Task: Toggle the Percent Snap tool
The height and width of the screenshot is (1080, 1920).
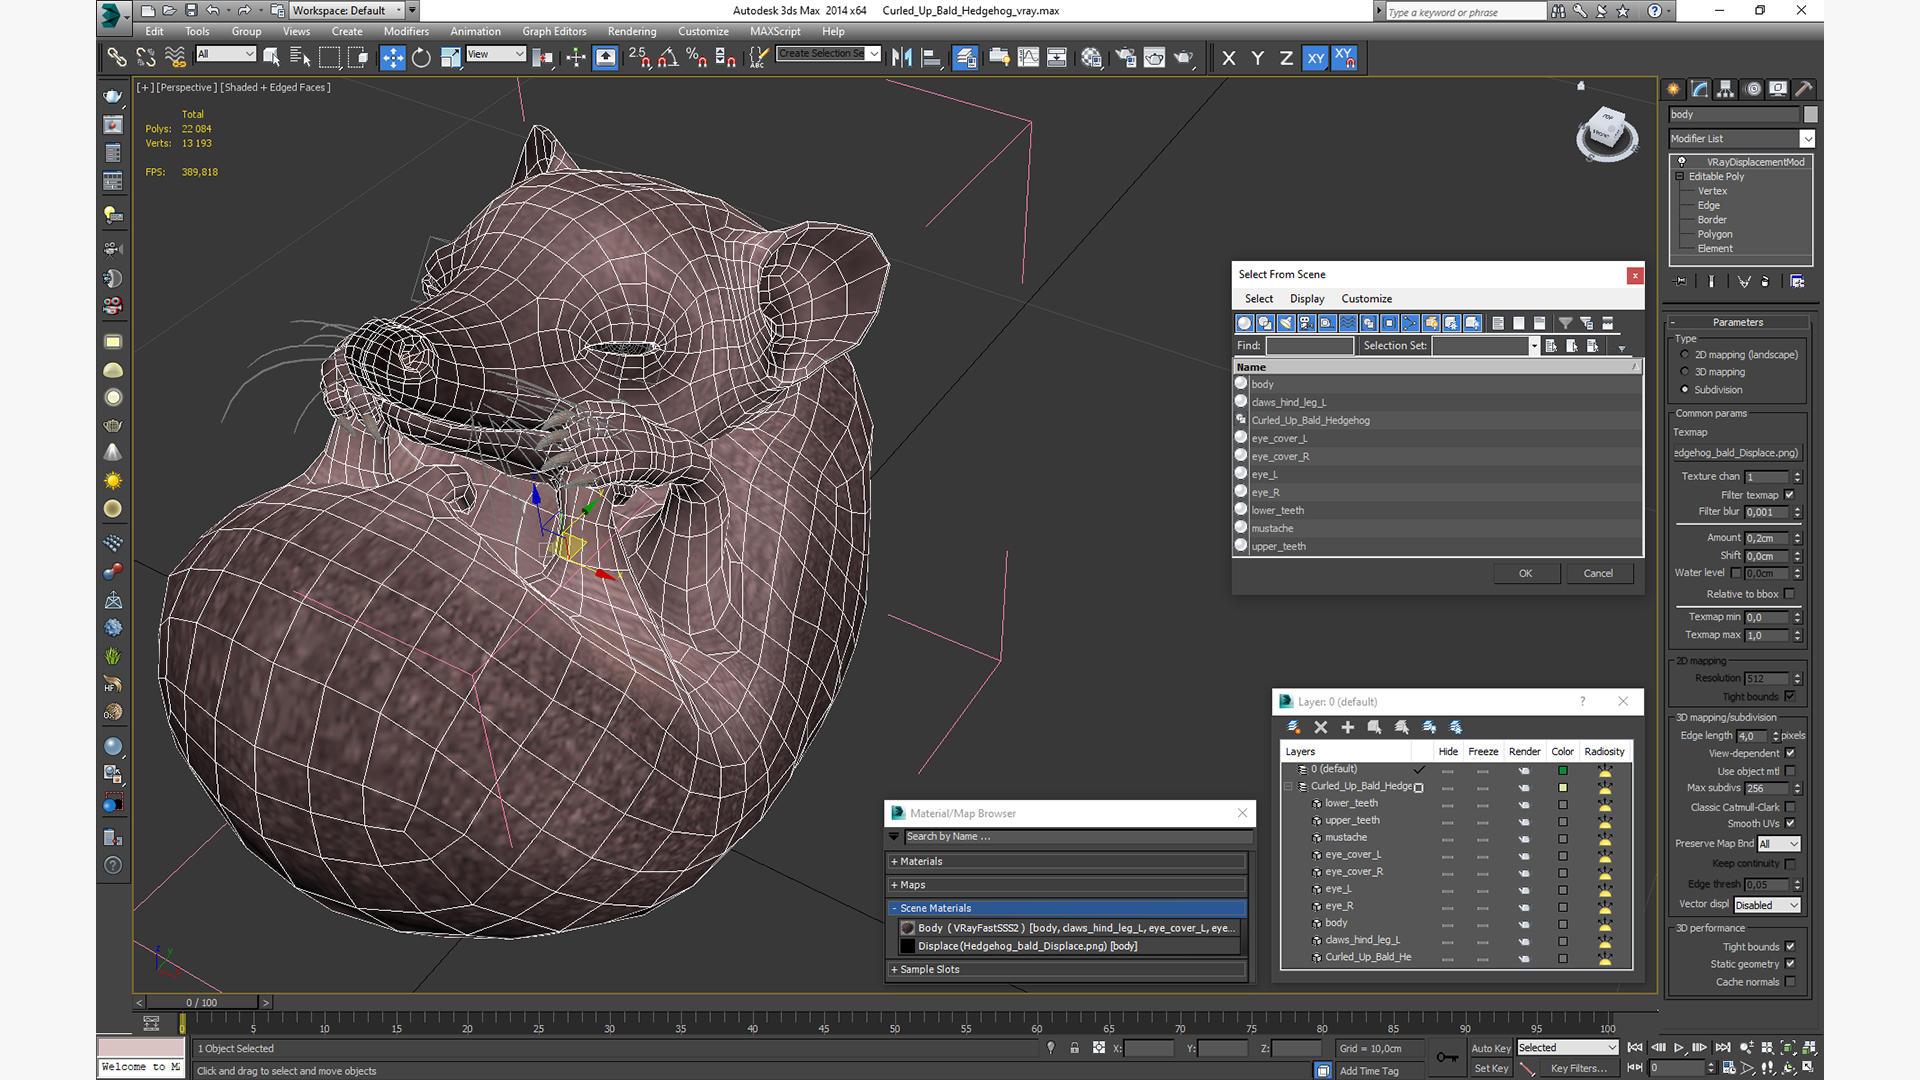Action: [697, 58]
